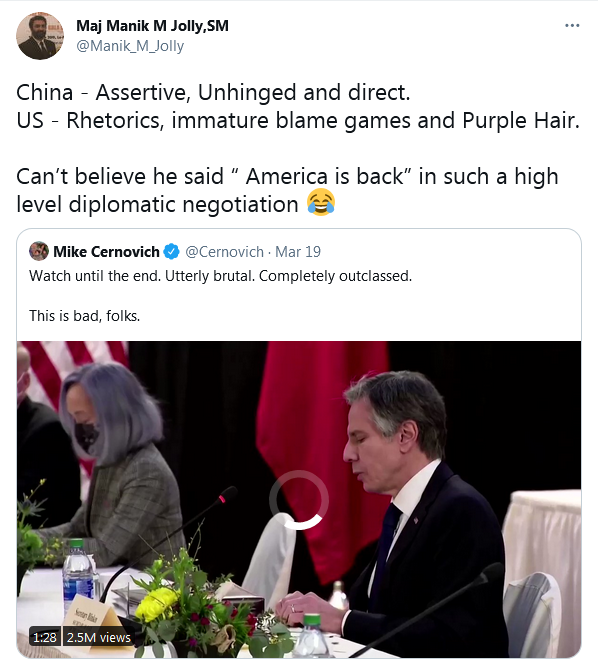
Task: Open the quoted tweet video thumbnail
Action: coord(299,499)
